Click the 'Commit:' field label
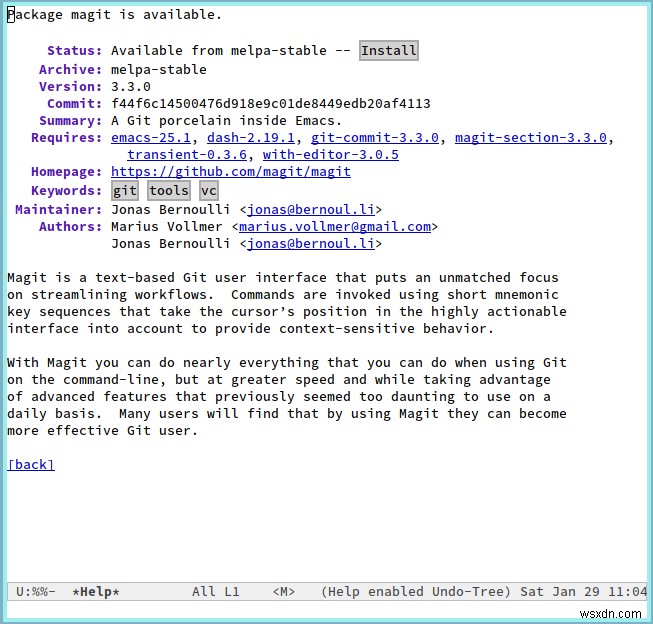Image resolution: width=653 pixels, height=624 pixels. tap(75, 103)
